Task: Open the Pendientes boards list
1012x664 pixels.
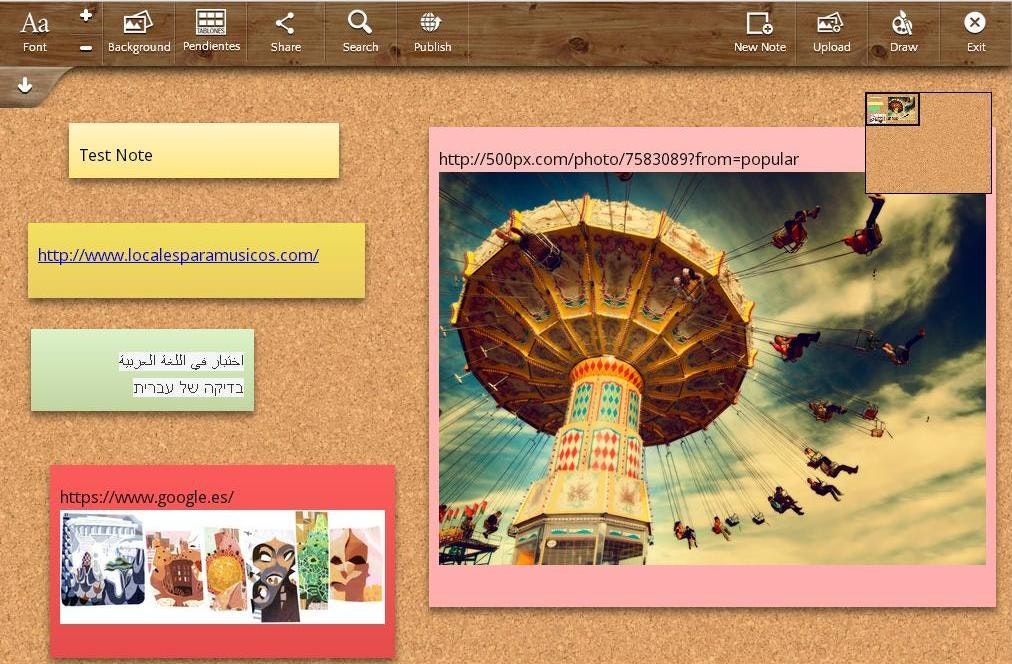Action: click(x=211, y=32)
